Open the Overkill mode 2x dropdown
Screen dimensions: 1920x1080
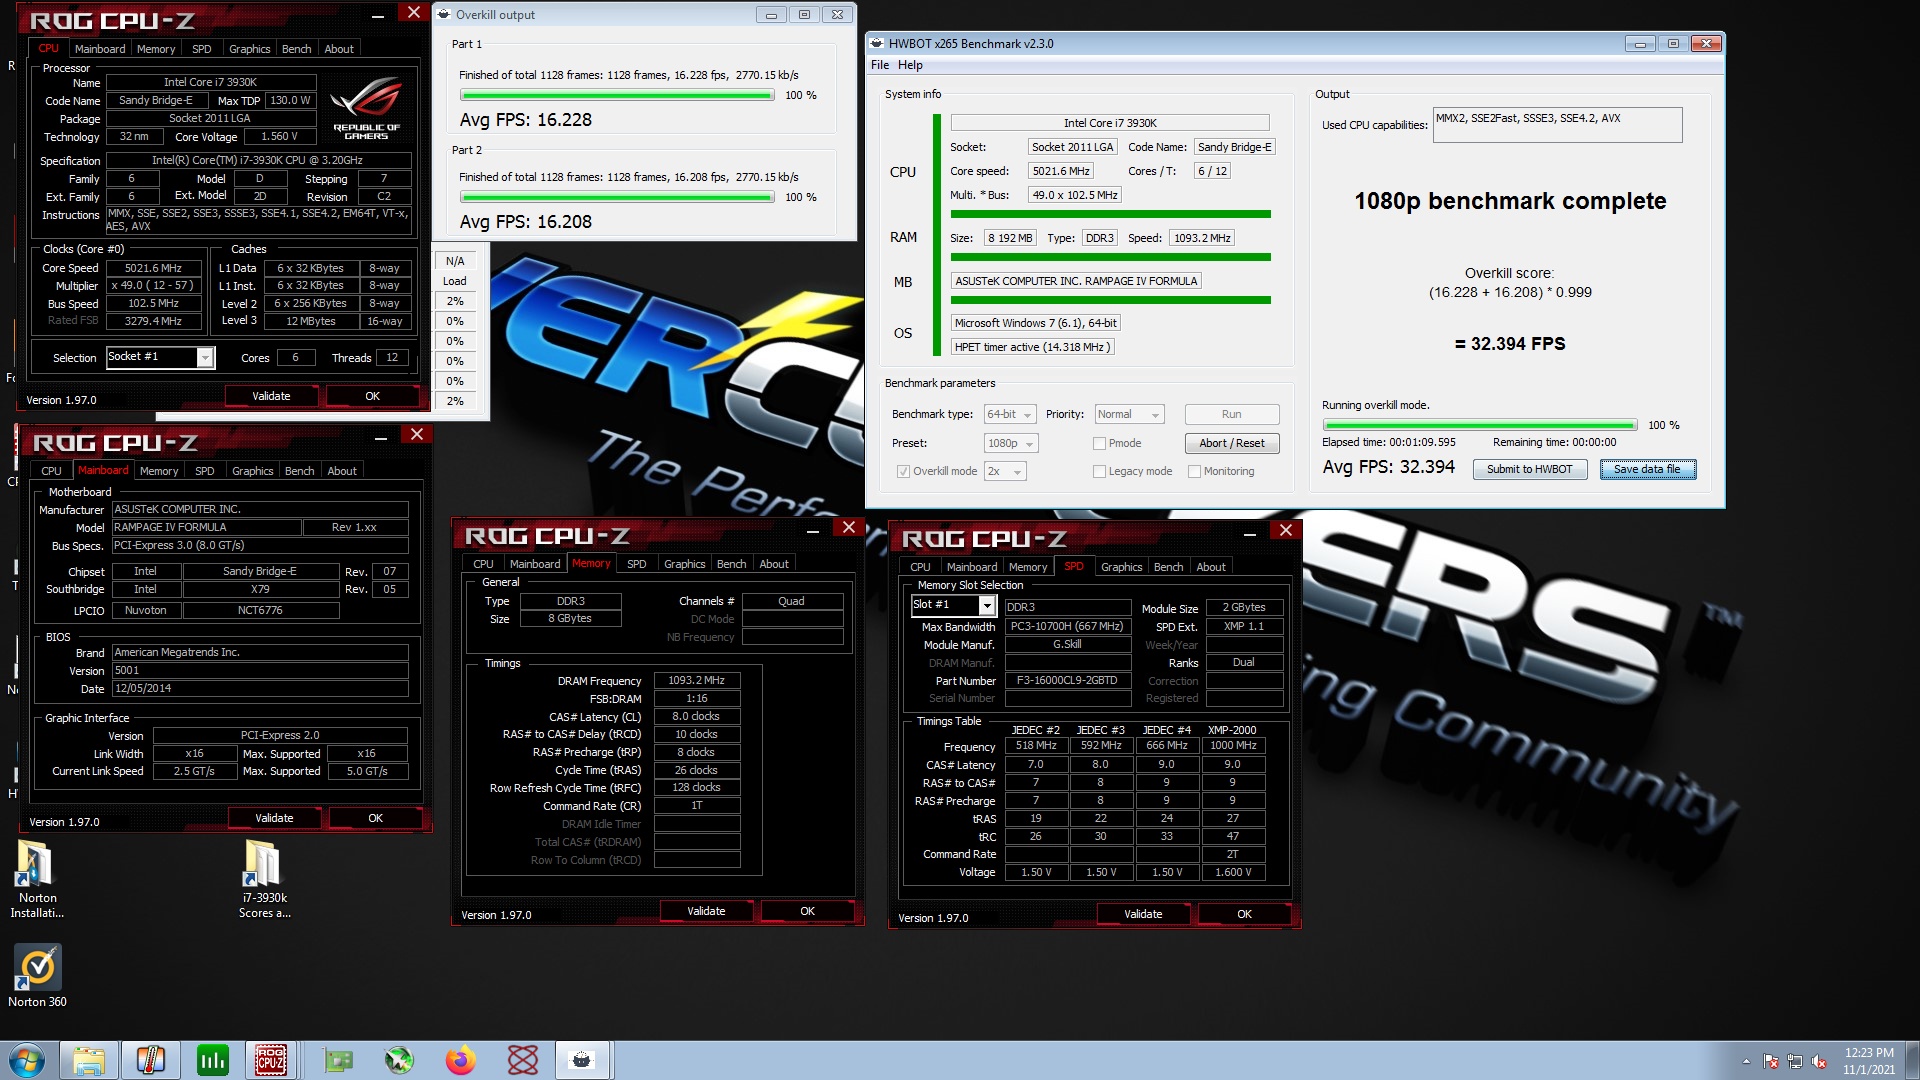pyautogui.click(x=1005, y=472)
